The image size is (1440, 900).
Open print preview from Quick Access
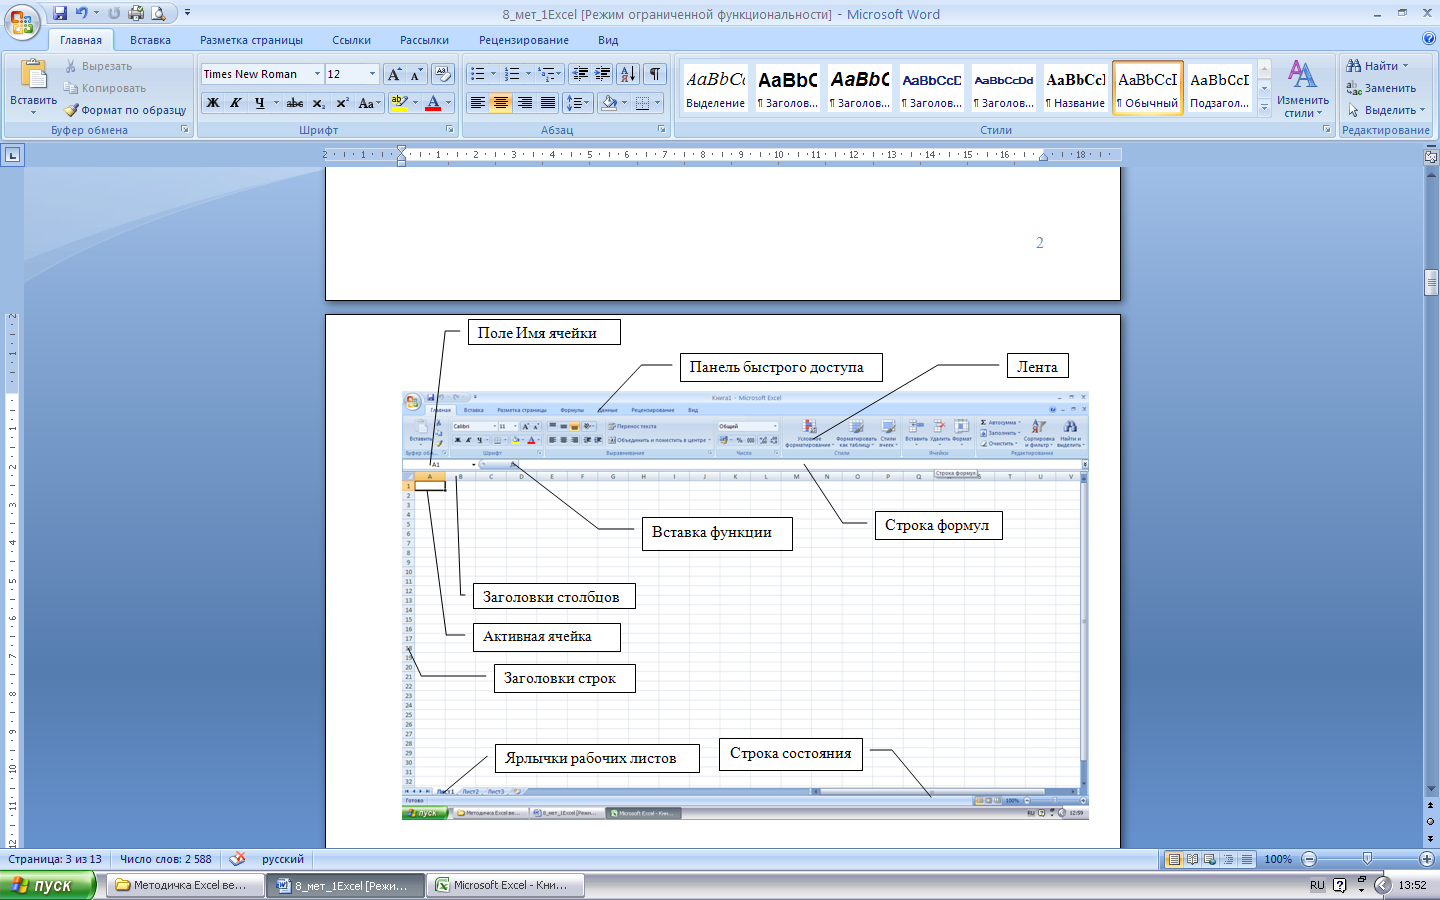[x=158, y=14]
